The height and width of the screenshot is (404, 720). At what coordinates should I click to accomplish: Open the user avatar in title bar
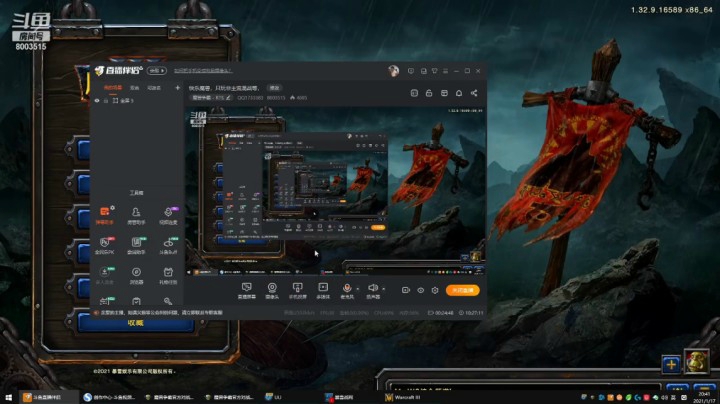click(394, 71)
